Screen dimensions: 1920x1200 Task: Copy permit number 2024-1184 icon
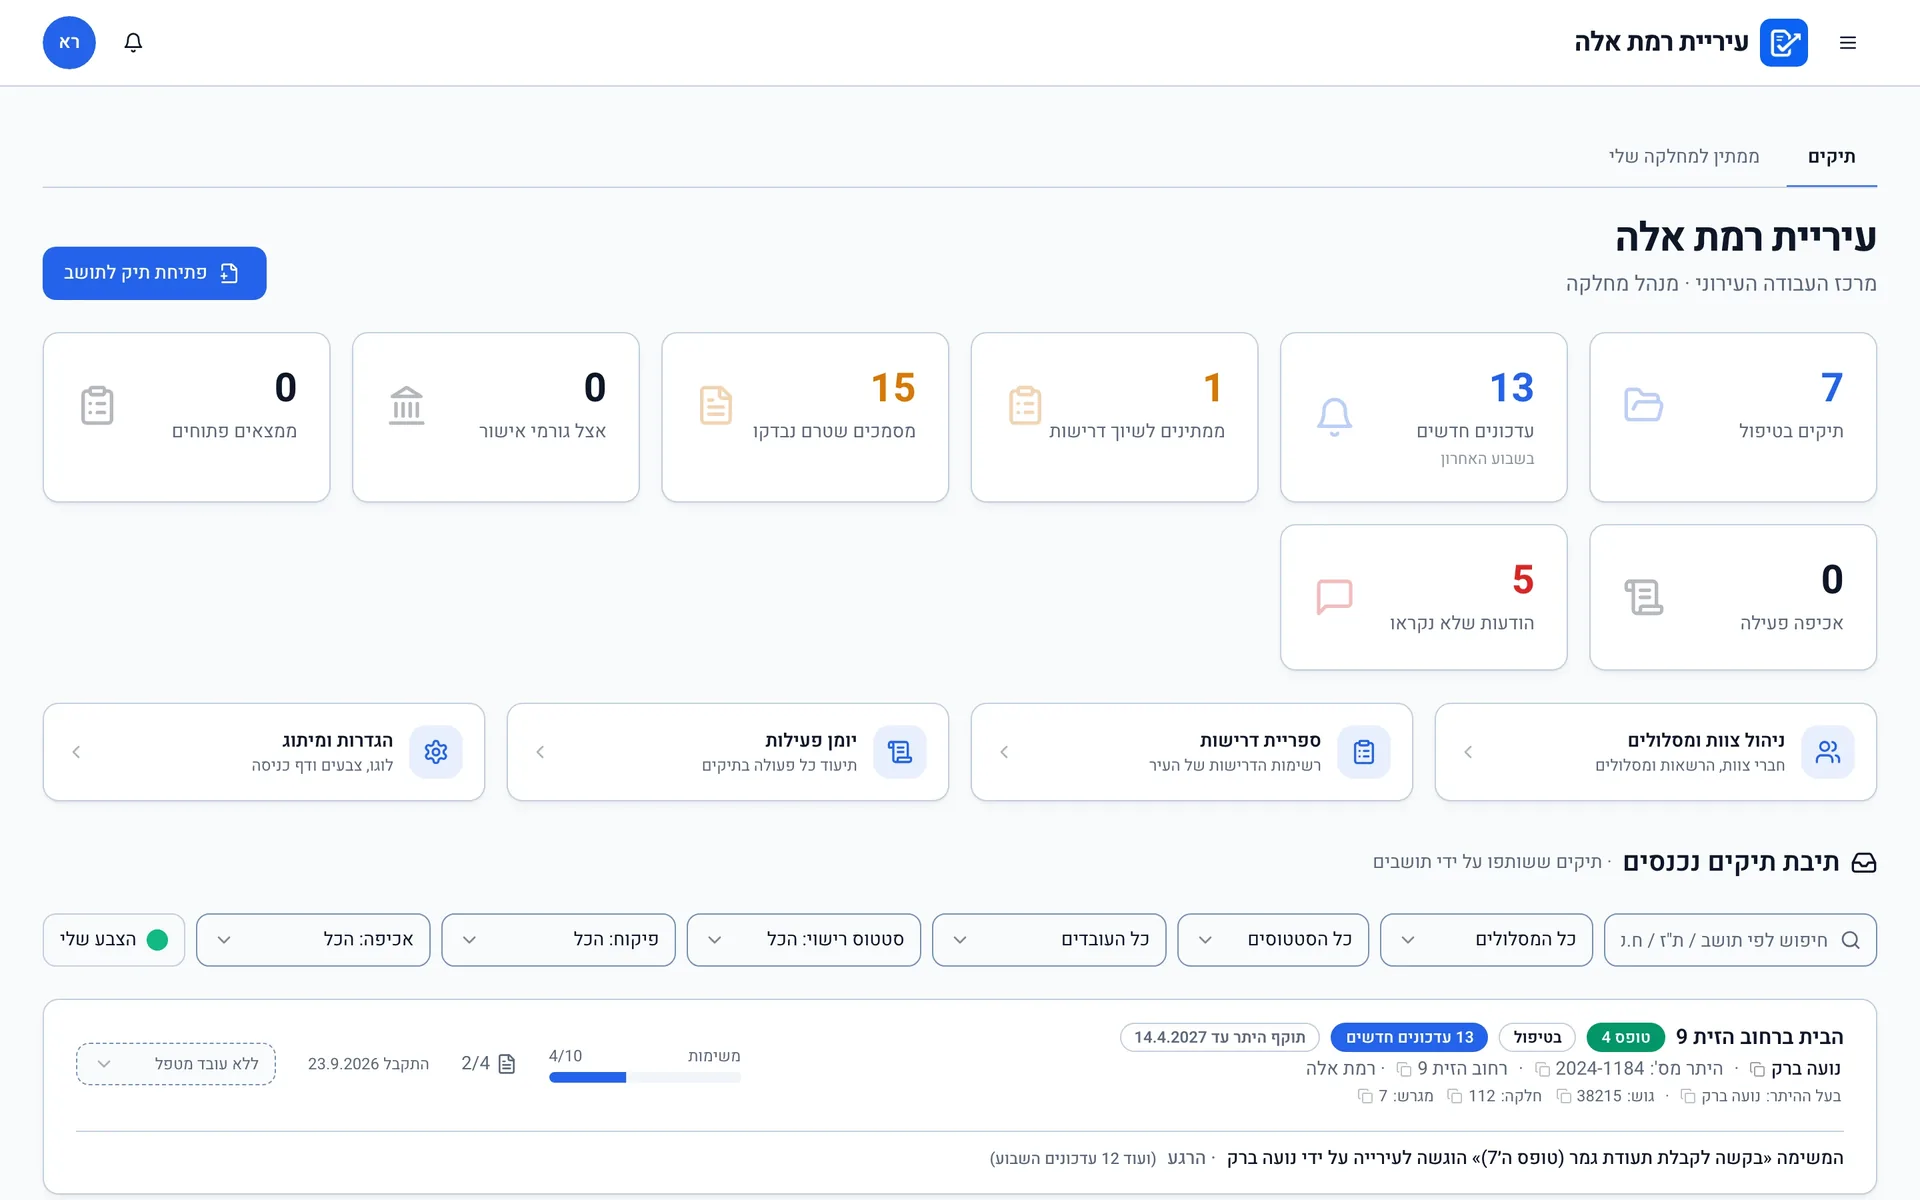pos(1542,1069)
